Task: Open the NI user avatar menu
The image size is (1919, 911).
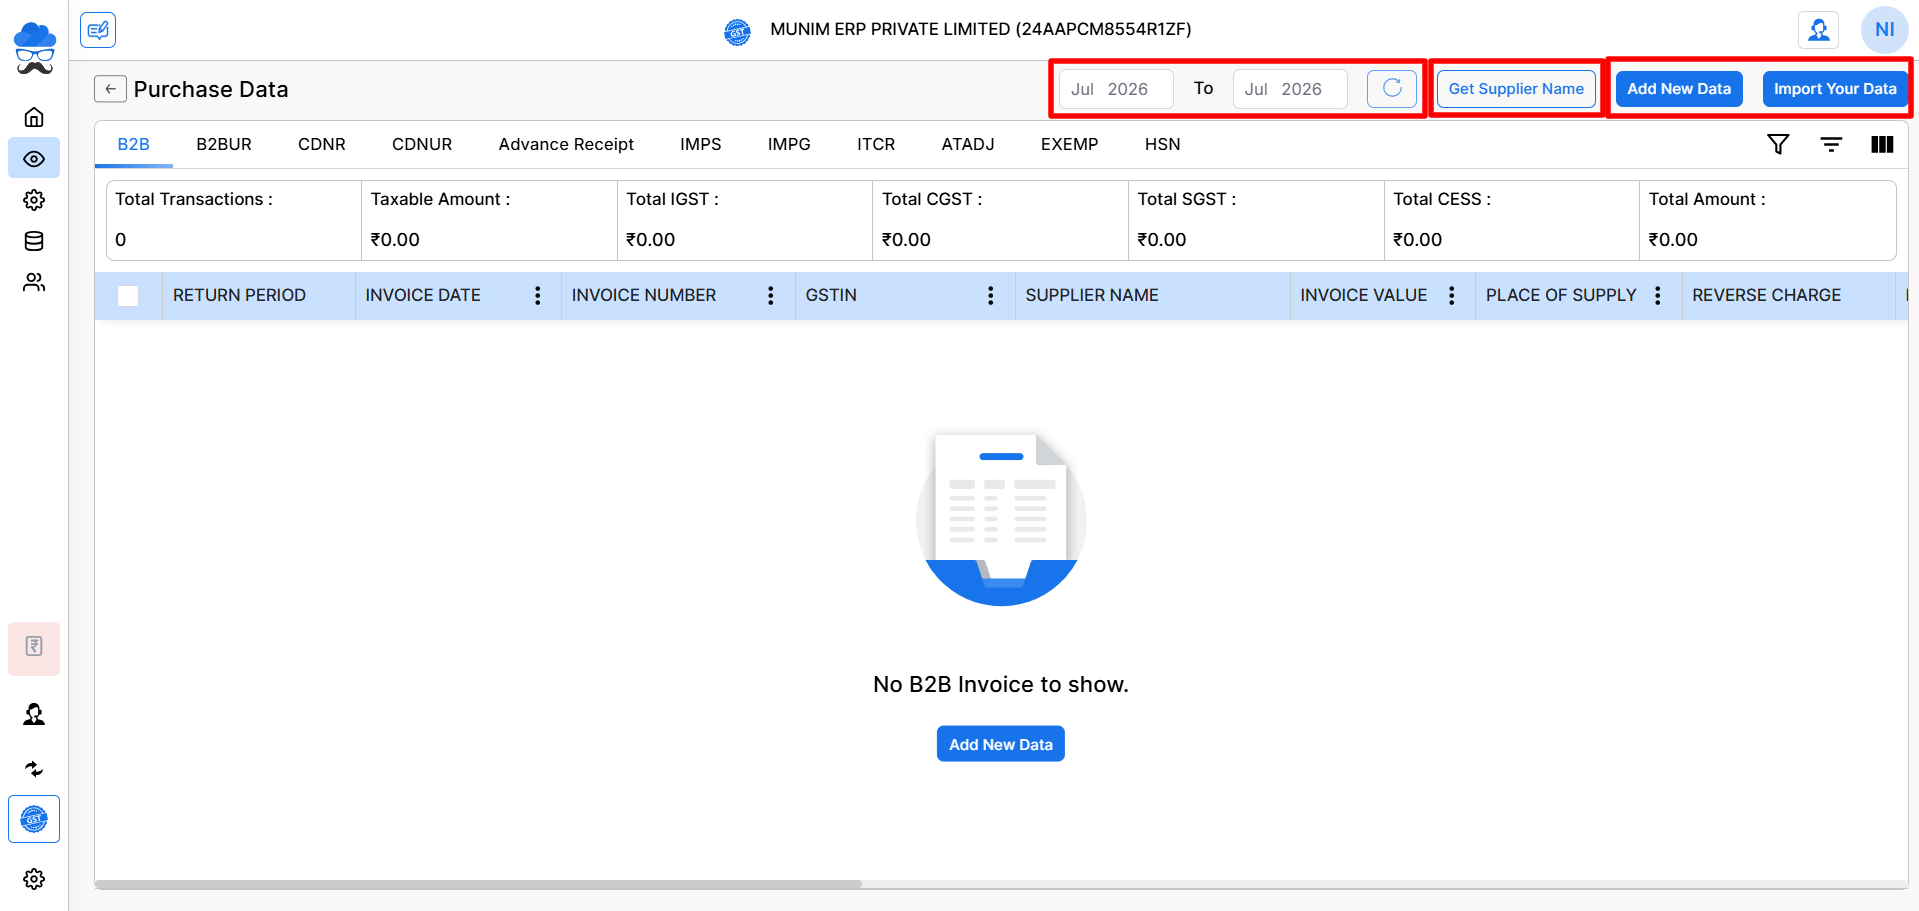Action: click(1885, 30)
